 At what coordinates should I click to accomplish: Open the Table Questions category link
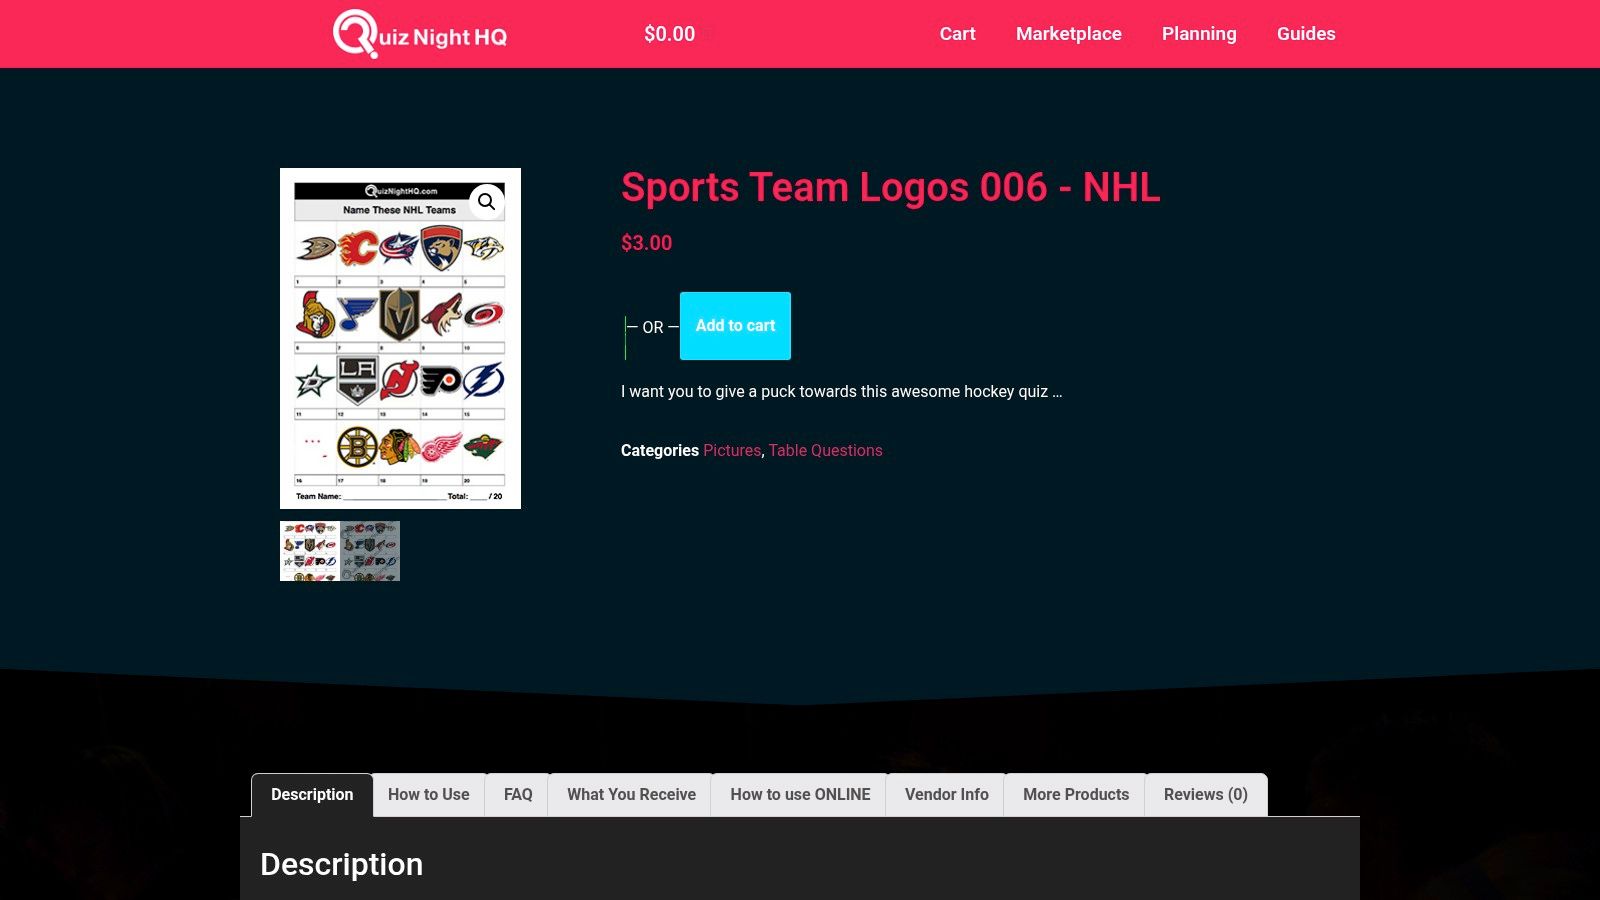tap(824, 450)
